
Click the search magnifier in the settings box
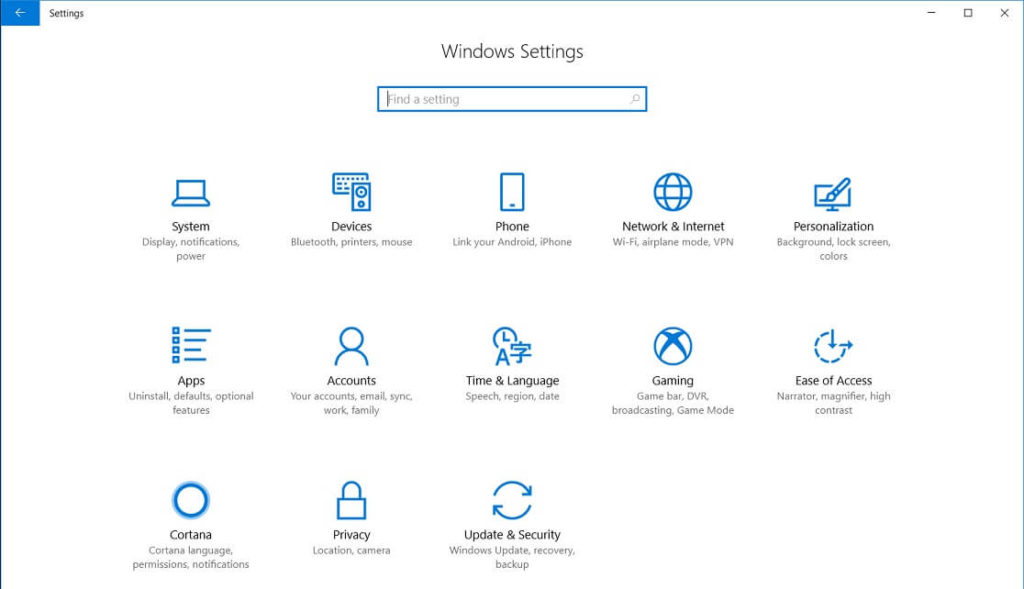634,99
